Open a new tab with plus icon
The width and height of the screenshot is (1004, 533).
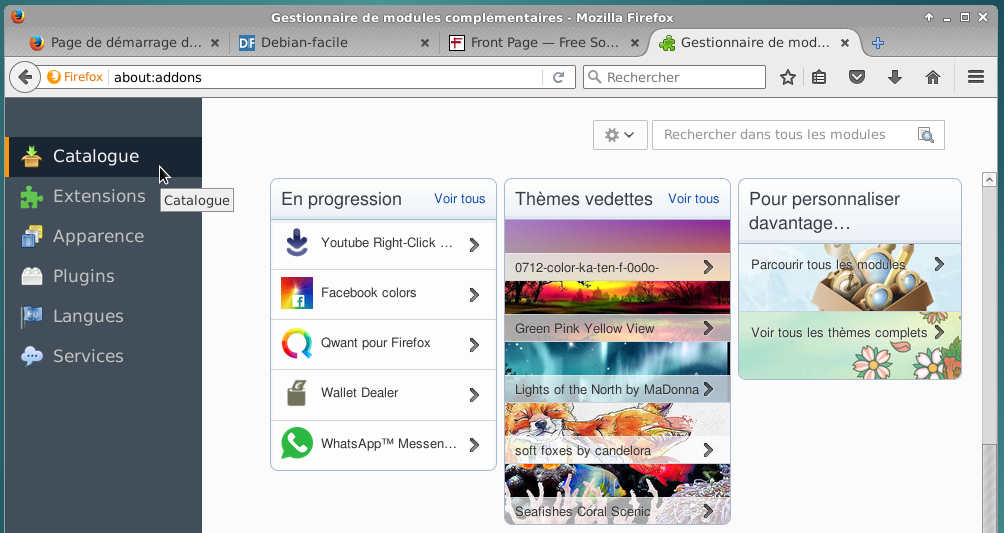[877, 43]
